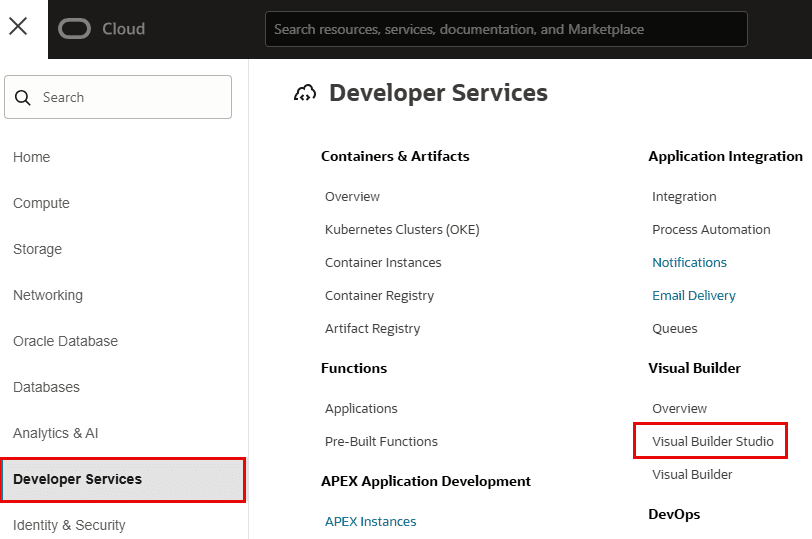Image resolution: width=812 pixels, height=539 pixels.
Task: Click DevOps section heading
Action: [x=674, y=514]
